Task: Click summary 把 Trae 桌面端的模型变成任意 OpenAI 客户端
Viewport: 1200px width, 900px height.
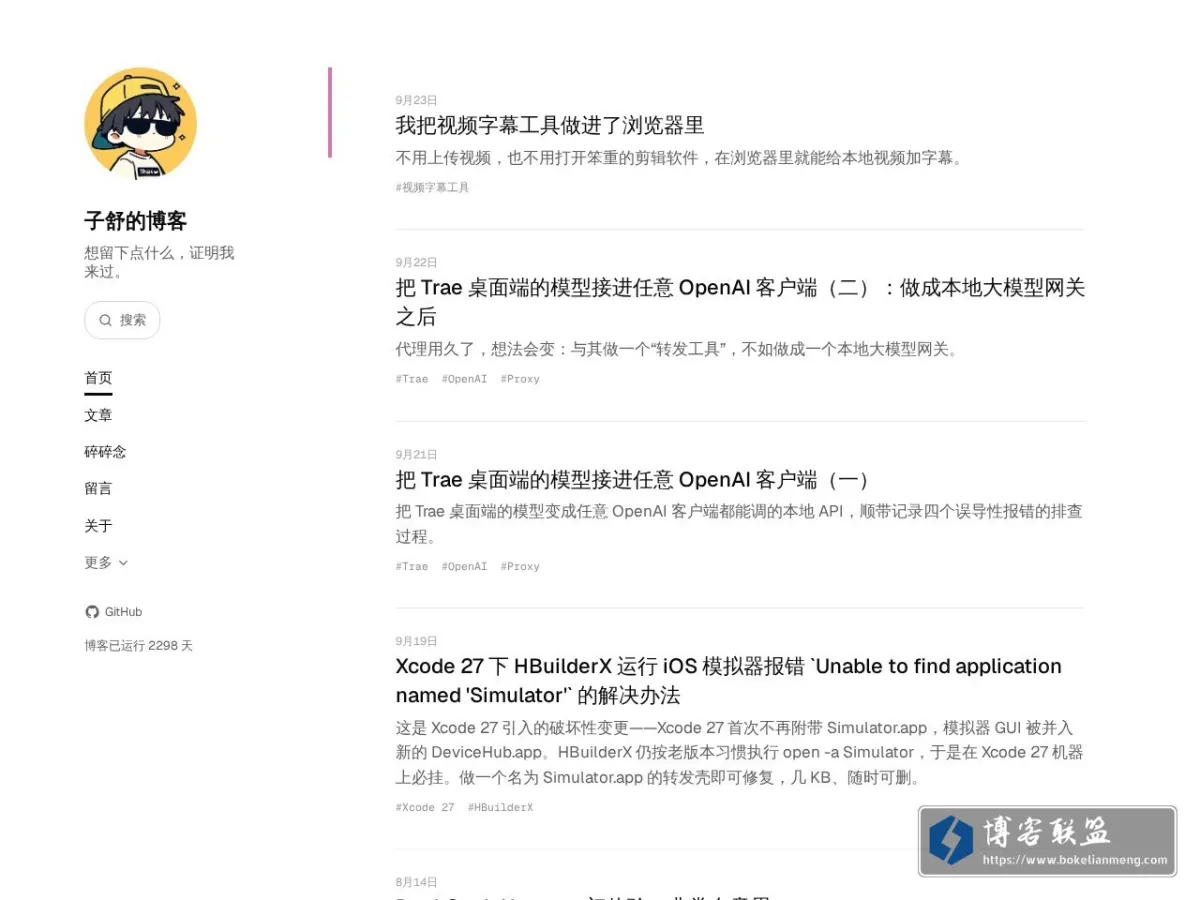Action: 739,524
